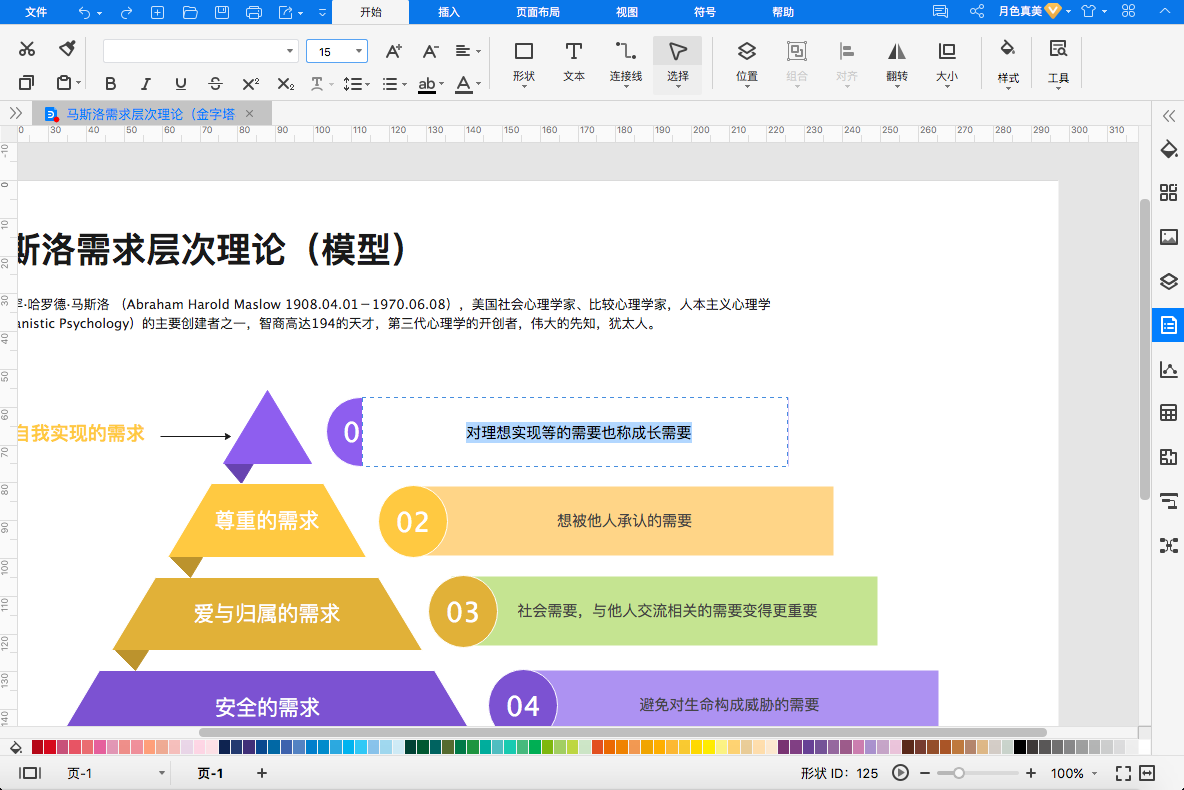Pick the black color swatch in palette
The height and width of the screenshot is (790, 1184).
point(1020,747)
